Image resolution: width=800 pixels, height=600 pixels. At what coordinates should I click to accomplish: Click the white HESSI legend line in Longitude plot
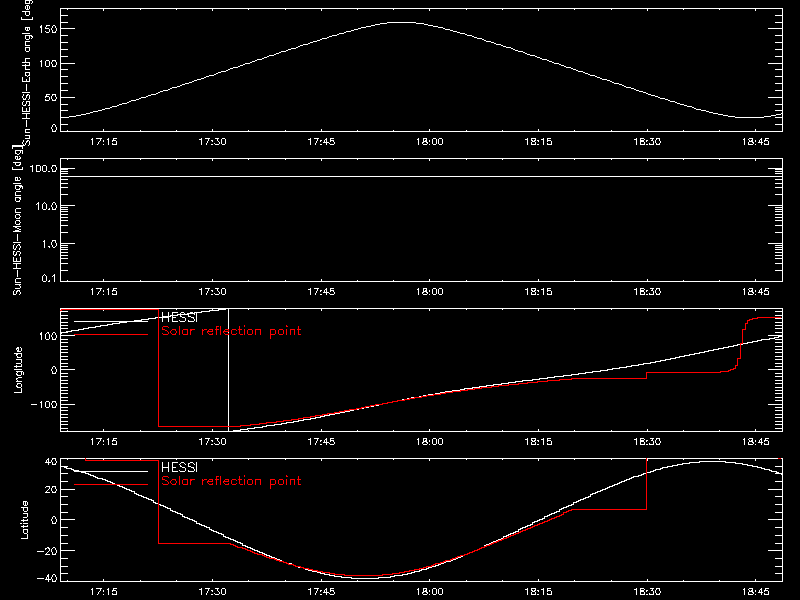coord(111,321)
